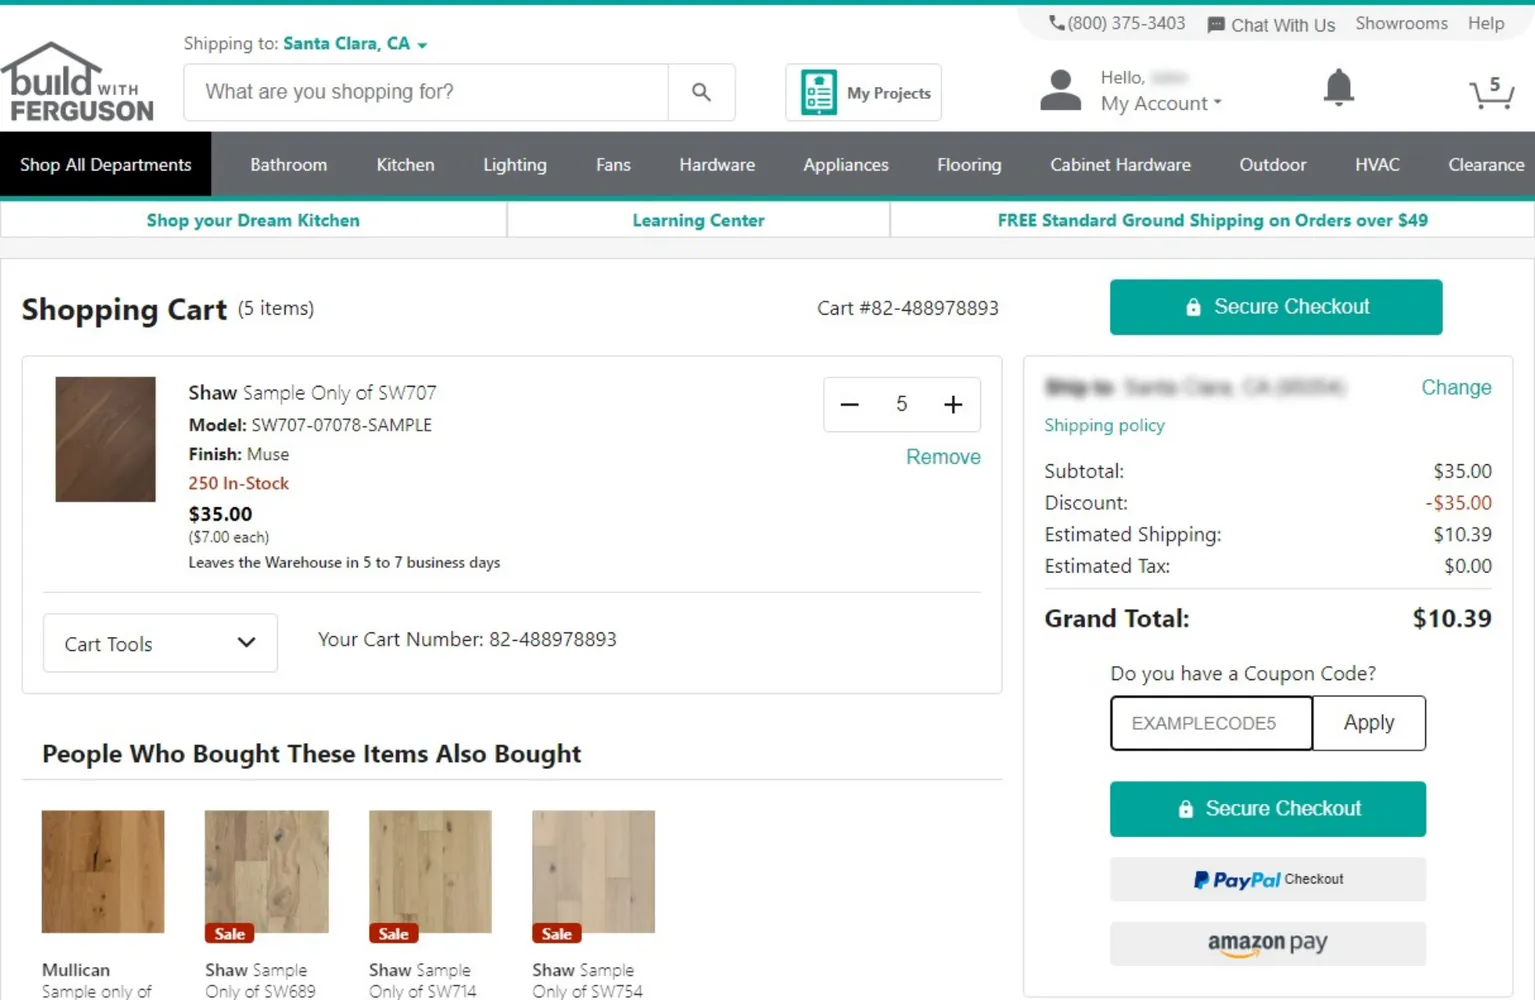
Task: Click the notifications bell icon
Action: click(x=1338, y=89)
